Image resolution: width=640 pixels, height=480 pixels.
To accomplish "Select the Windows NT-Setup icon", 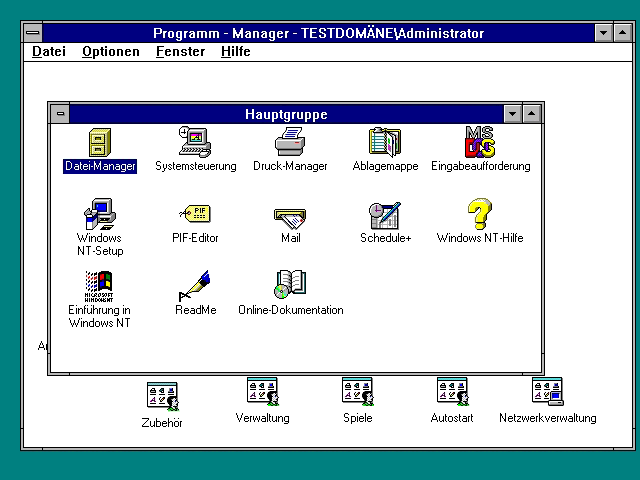I will coord(100,214).
